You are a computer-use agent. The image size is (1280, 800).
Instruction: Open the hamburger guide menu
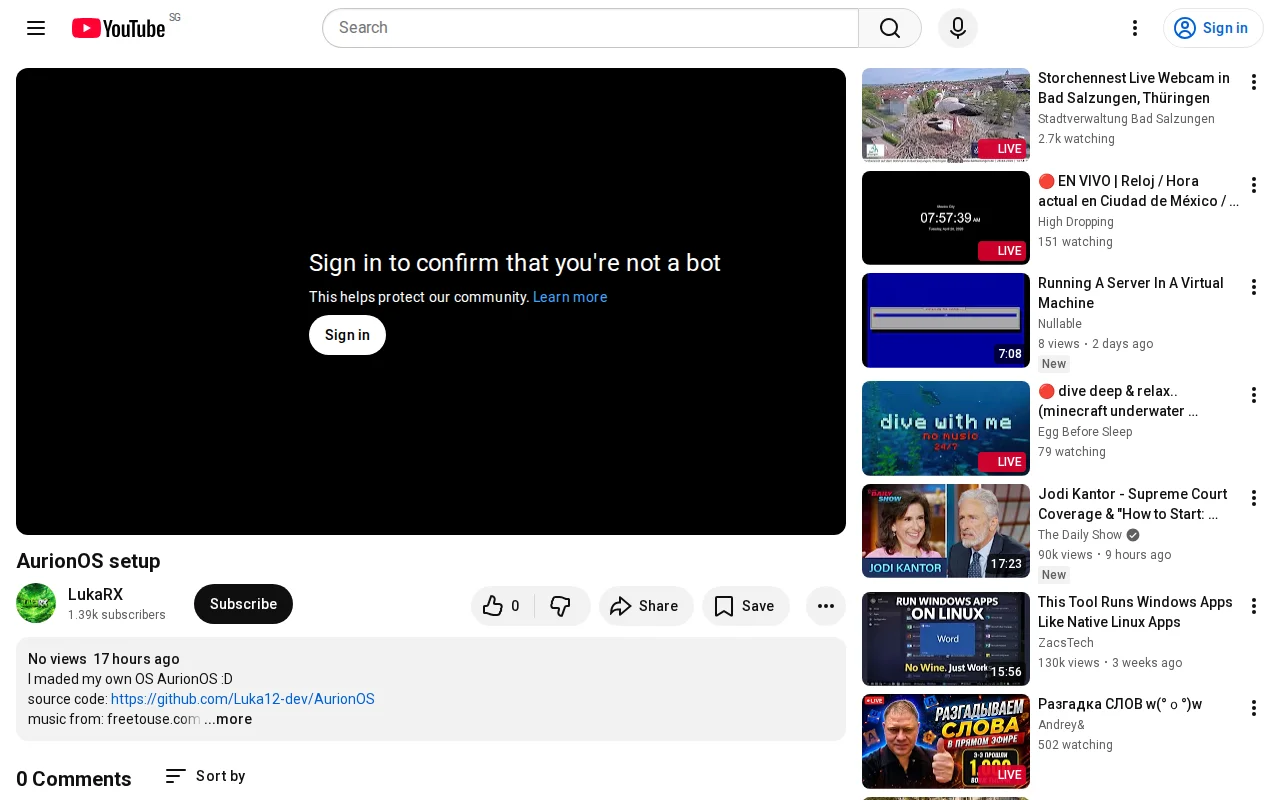coord(36,28)
